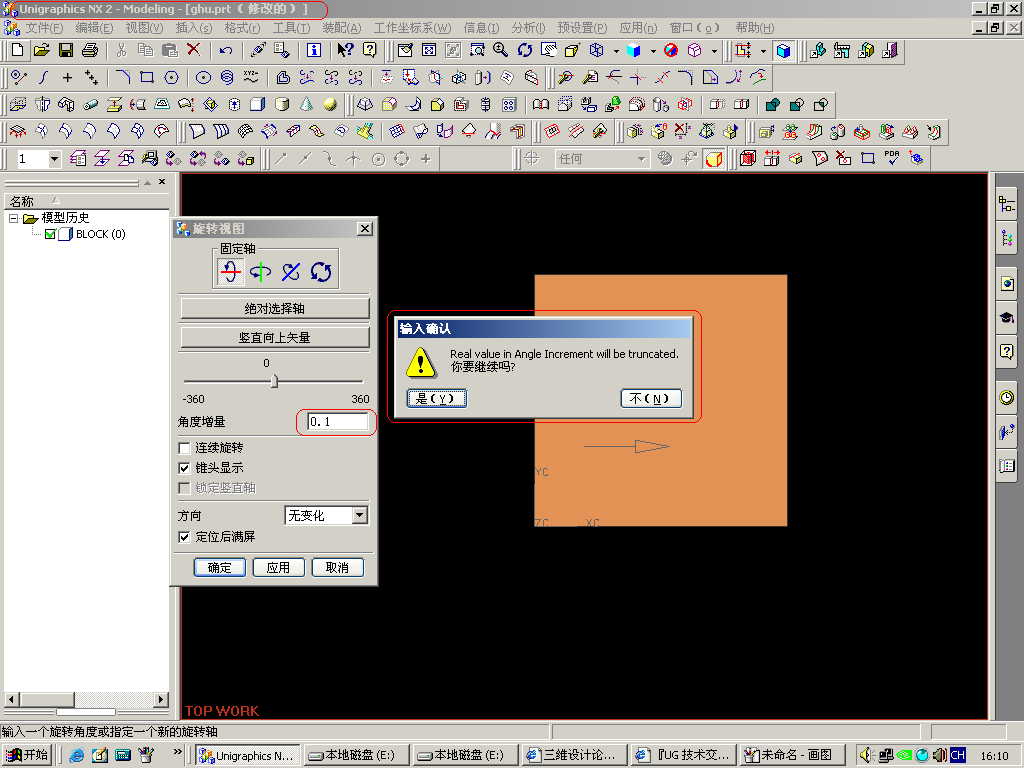Image resolution: width=1024 pixels, height=768 pixels.
Task: Click the Windows 开始 start button
Action: tap(27, 755)
